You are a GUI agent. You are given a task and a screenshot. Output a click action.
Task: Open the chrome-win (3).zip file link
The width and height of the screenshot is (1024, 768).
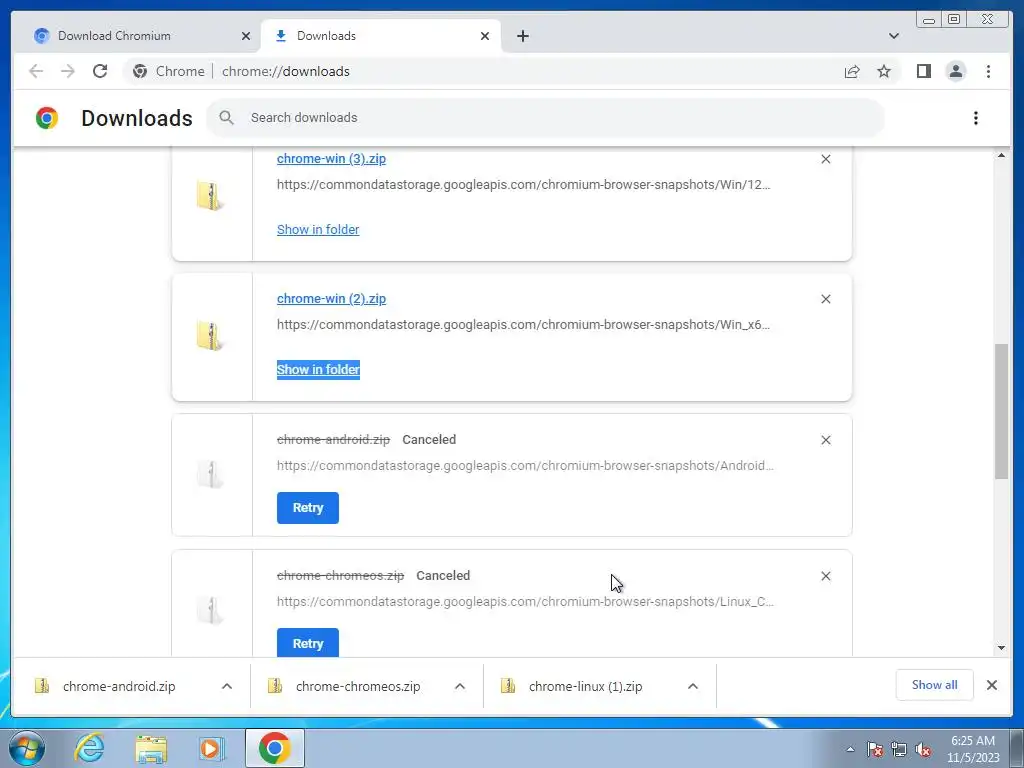coord(331,159)
